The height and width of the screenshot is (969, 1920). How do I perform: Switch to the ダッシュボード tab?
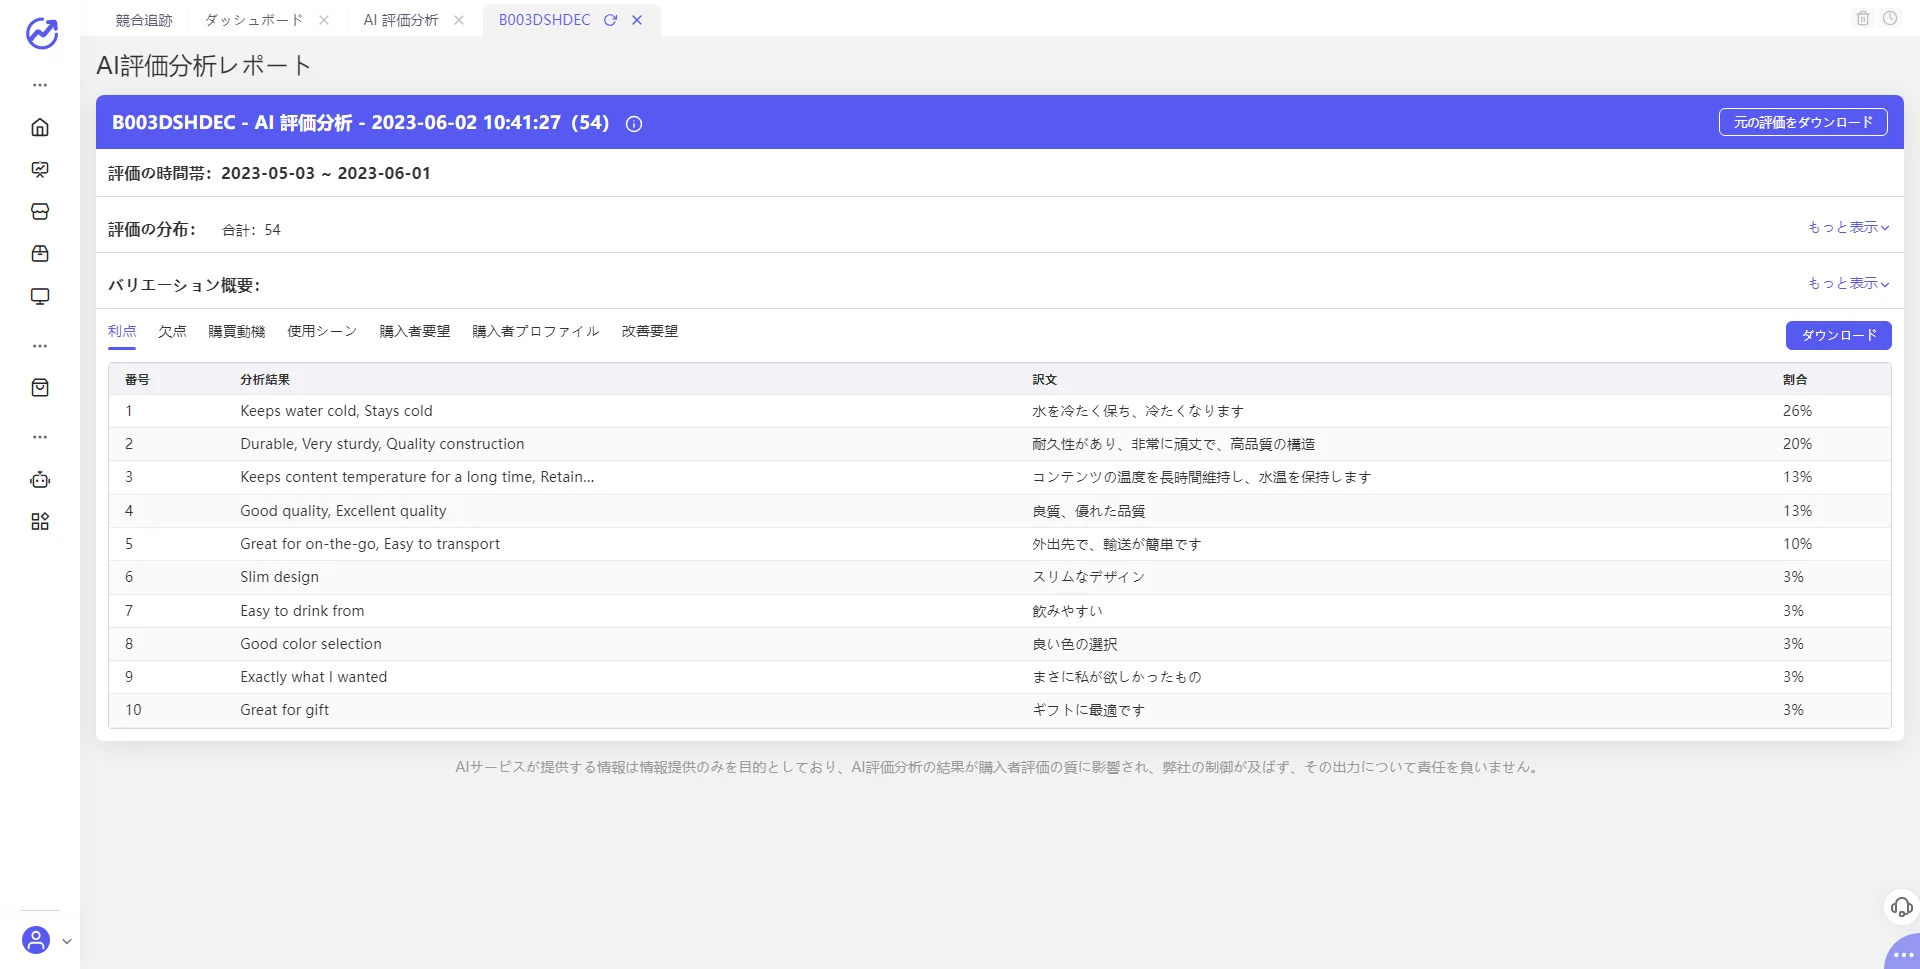point(254,20)
